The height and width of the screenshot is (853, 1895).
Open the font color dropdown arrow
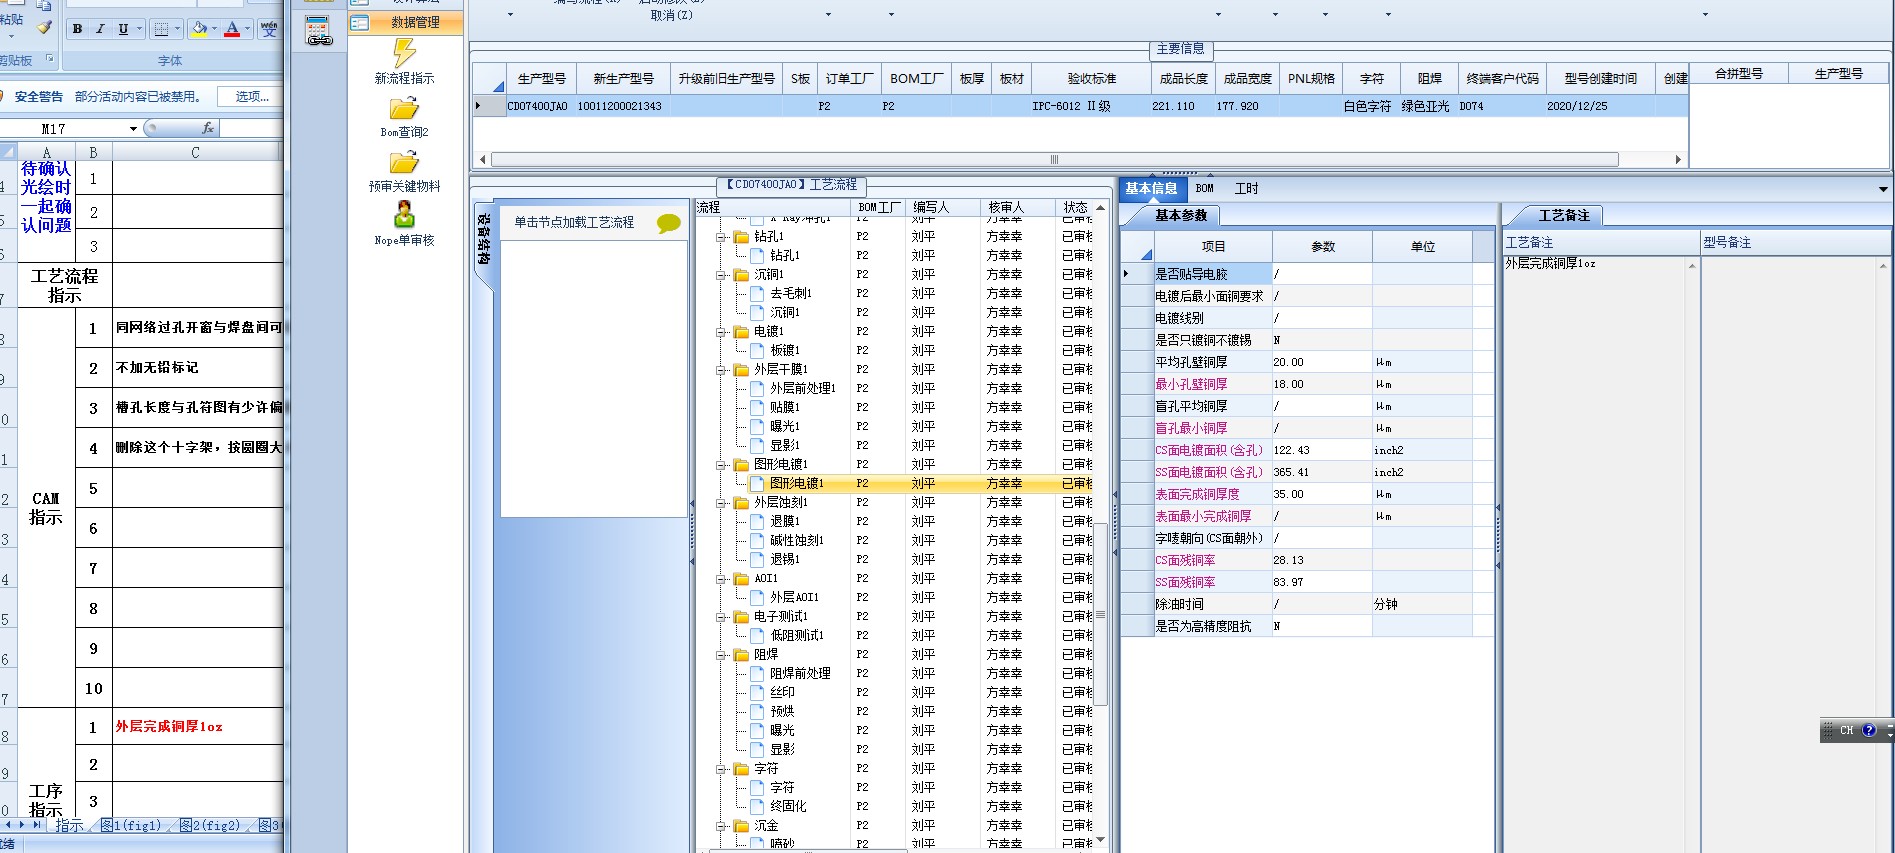click(x=248, y=29)
